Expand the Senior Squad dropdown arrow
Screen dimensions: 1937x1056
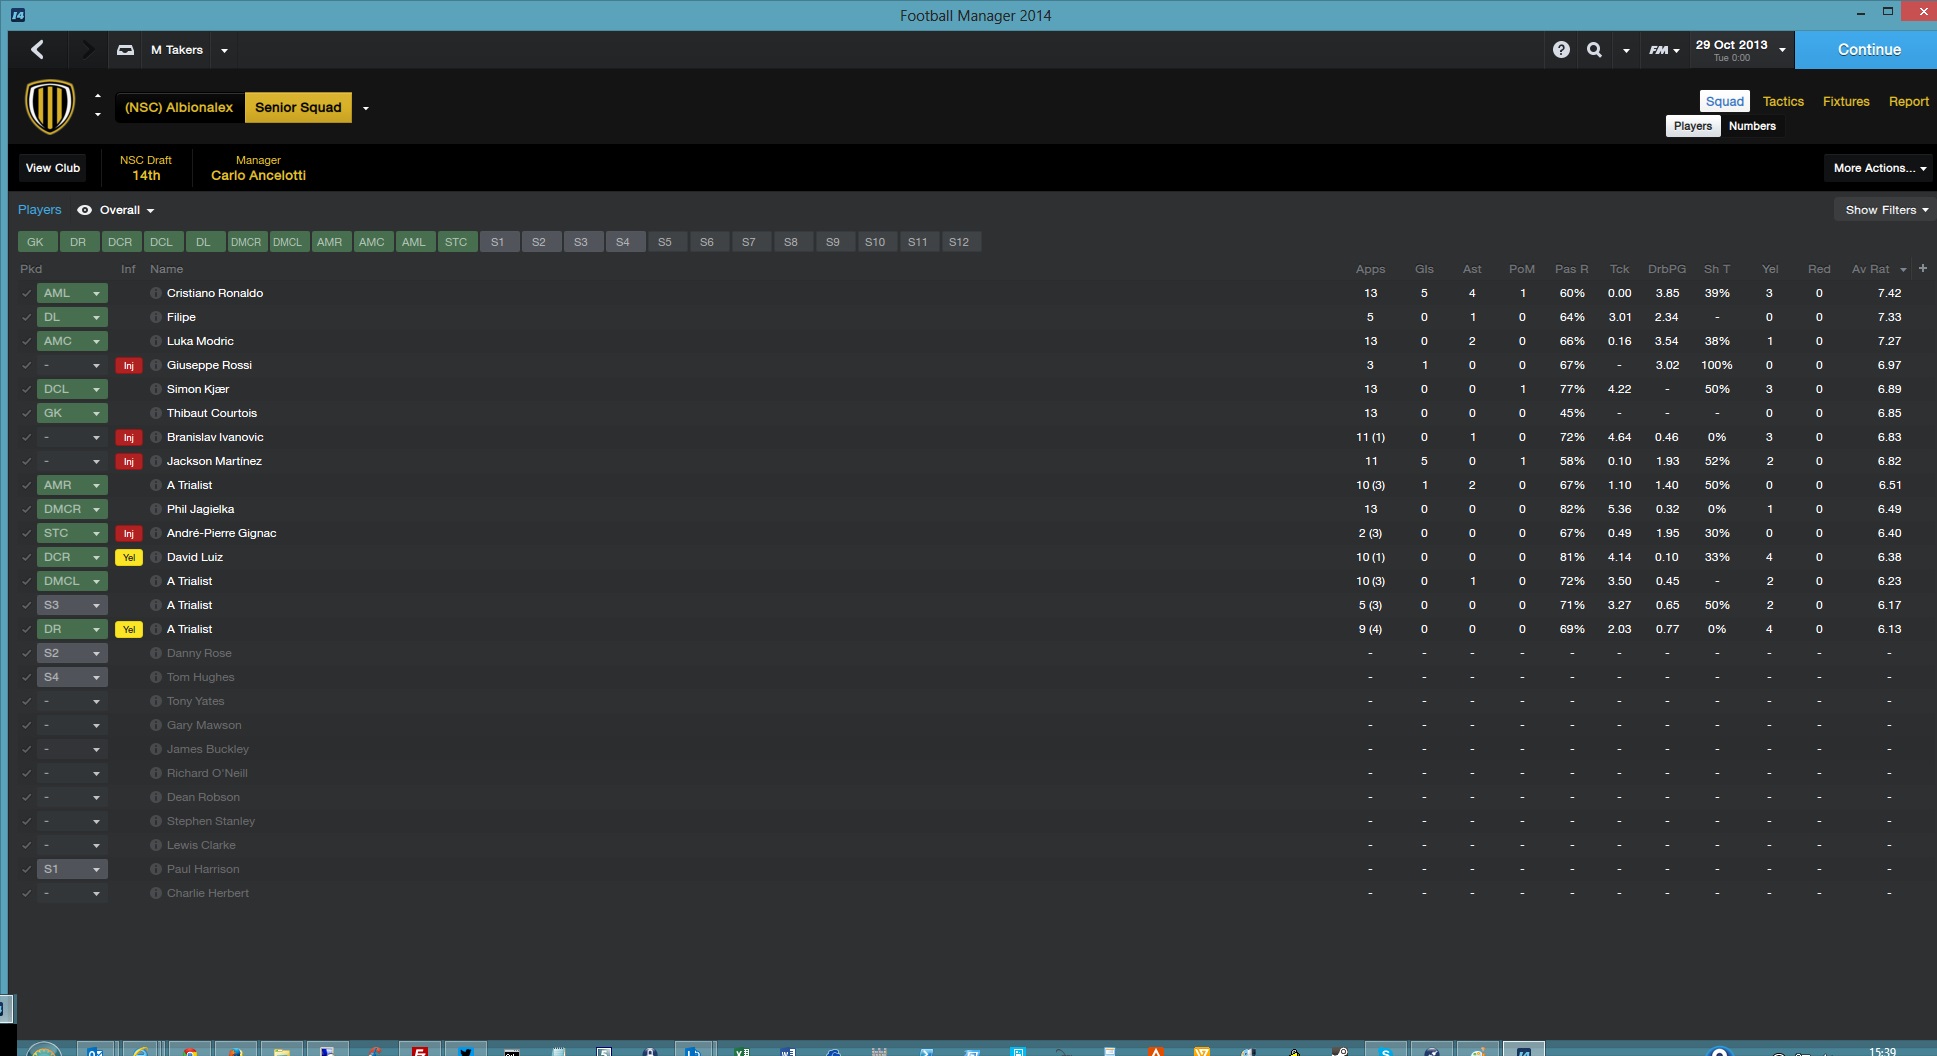pyautogui.click(x=365, y=108)
